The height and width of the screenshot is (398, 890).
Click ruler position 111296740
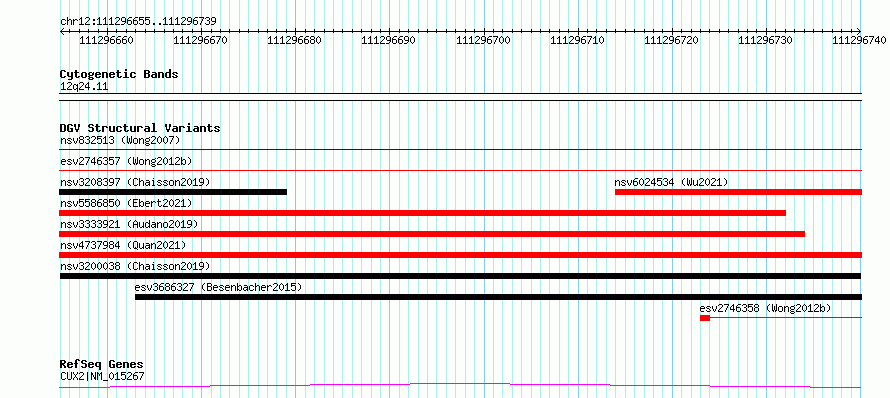[860, 40]
